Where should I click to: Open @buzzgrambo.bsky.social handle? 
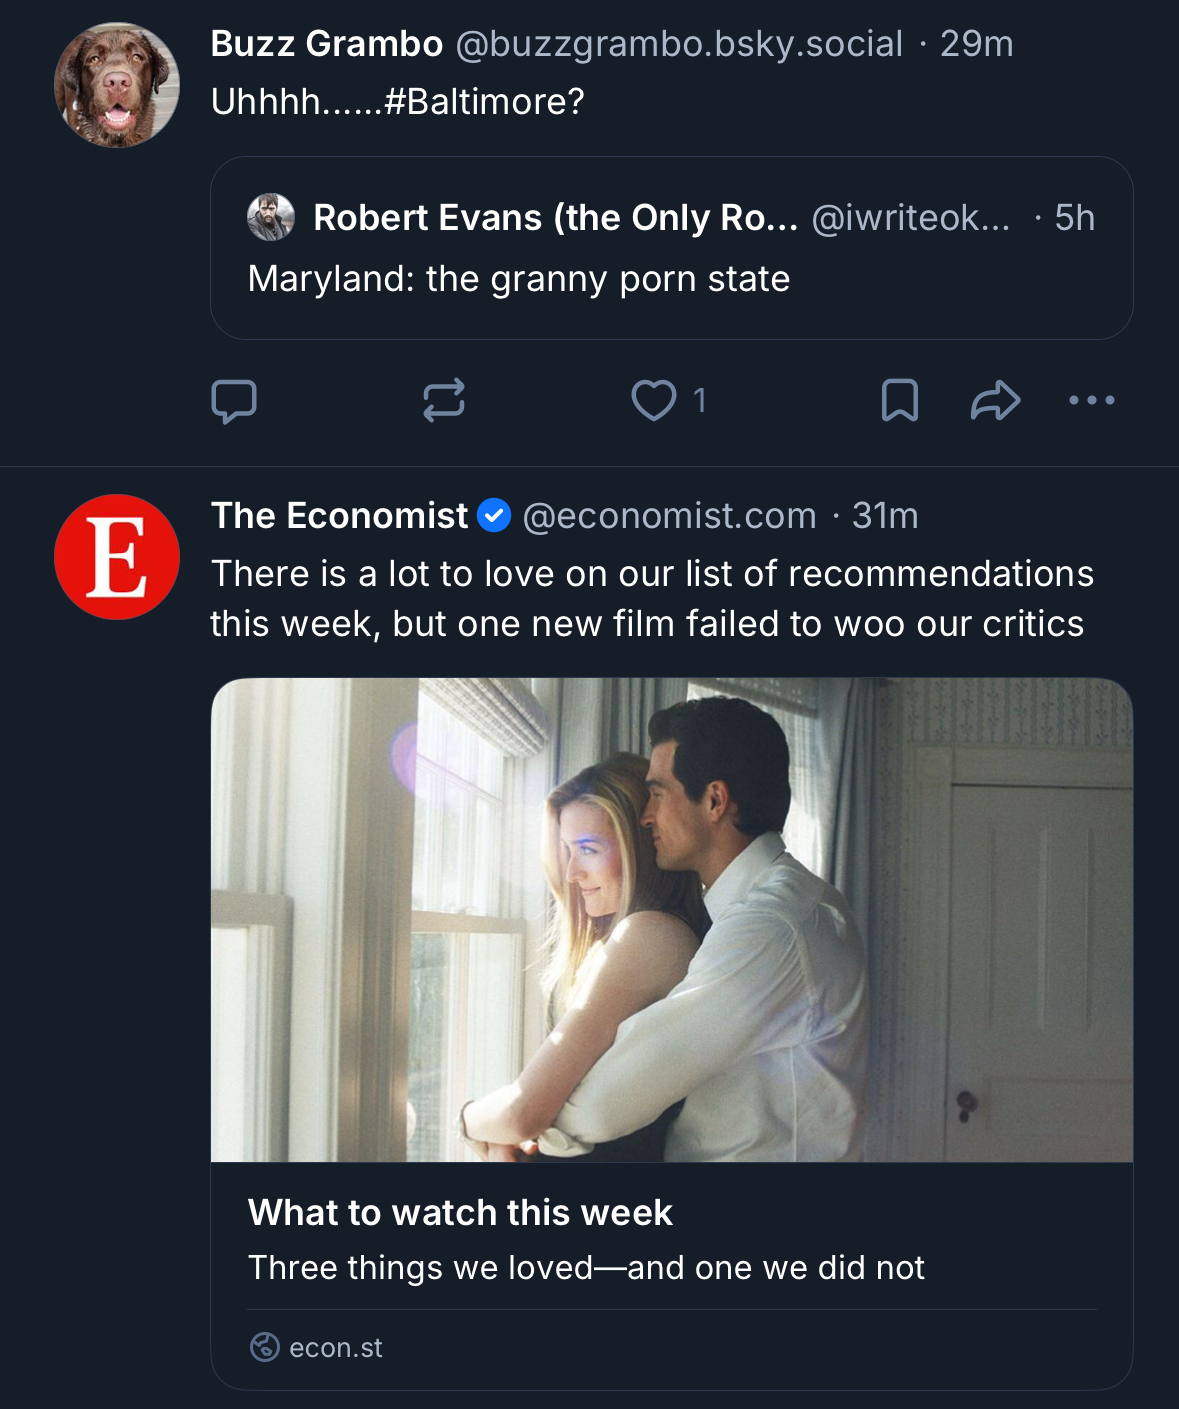point(679,44)
